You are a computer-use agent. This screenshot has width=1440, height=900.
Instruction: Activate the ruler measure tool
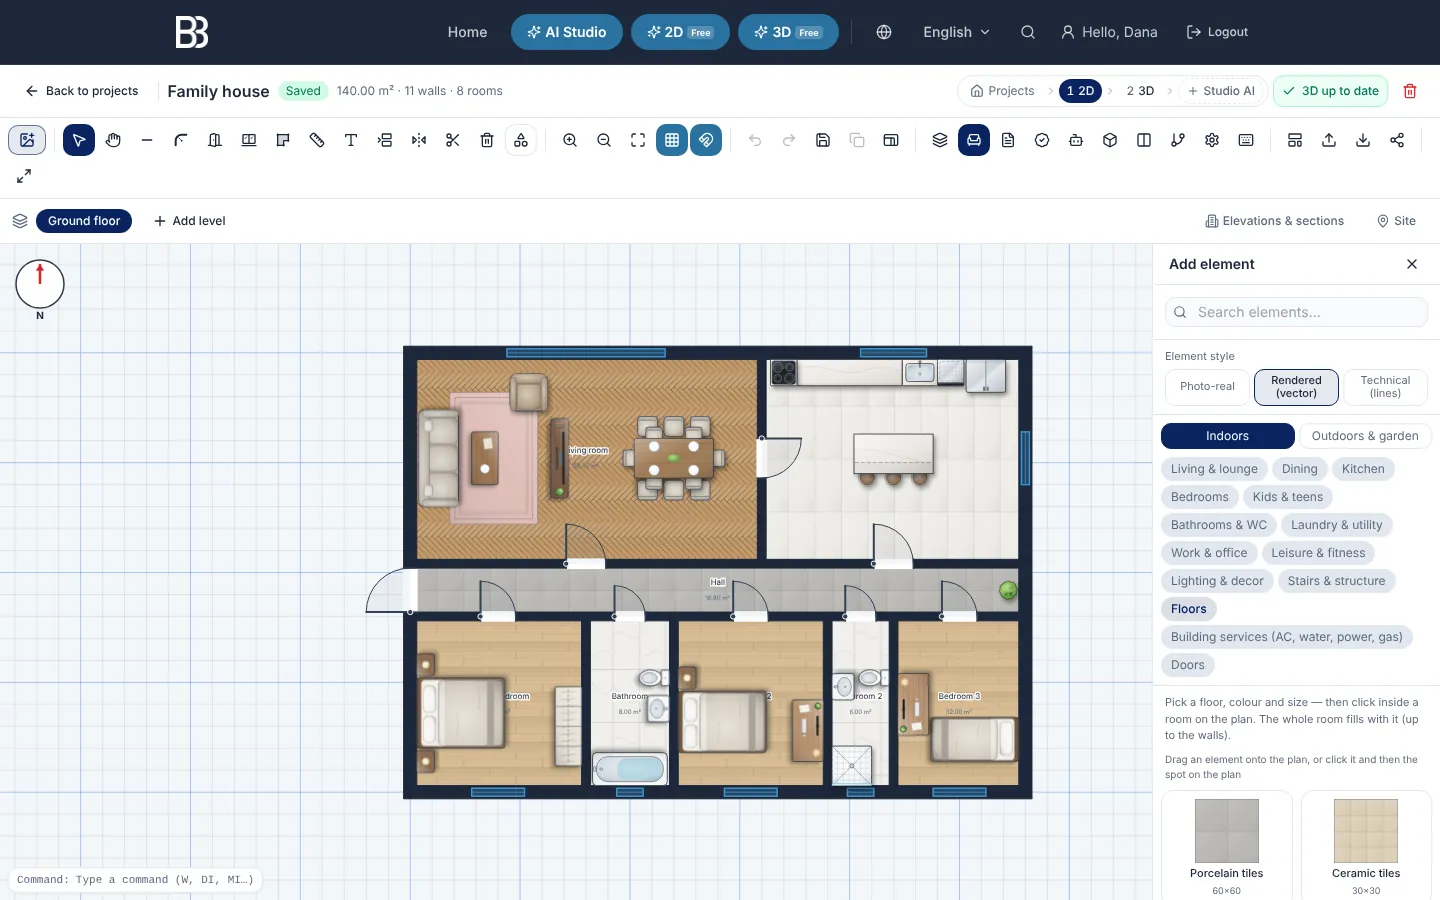pos(317,140)
